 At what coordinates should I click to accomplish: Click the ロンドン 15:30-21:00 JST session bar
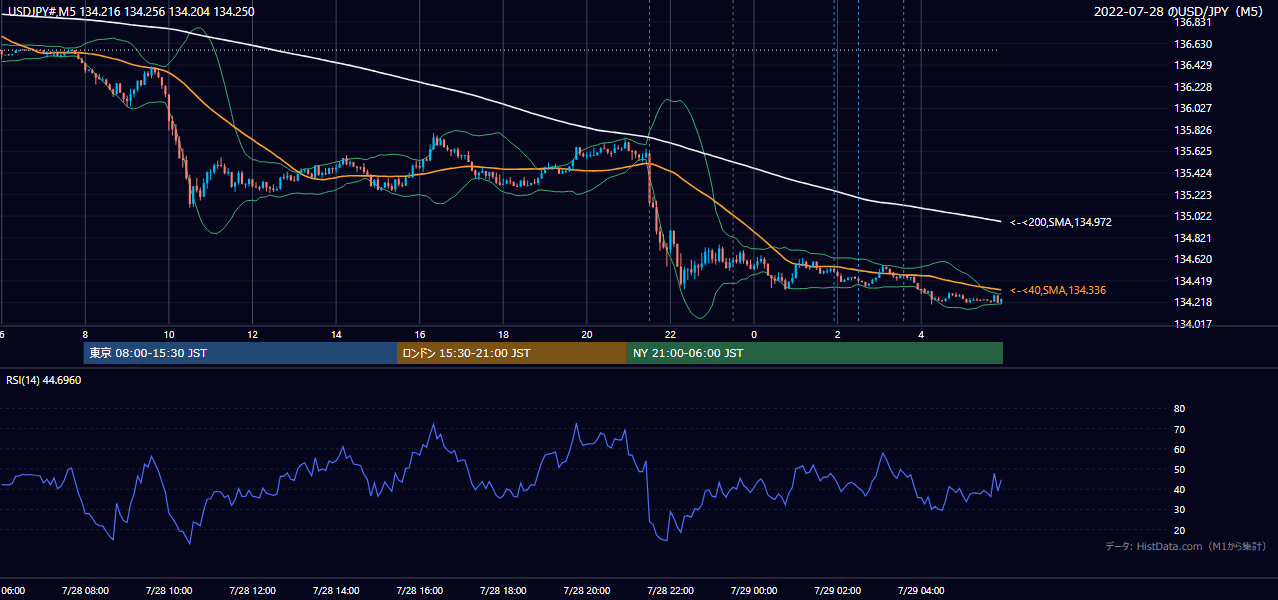pos(512,353)
